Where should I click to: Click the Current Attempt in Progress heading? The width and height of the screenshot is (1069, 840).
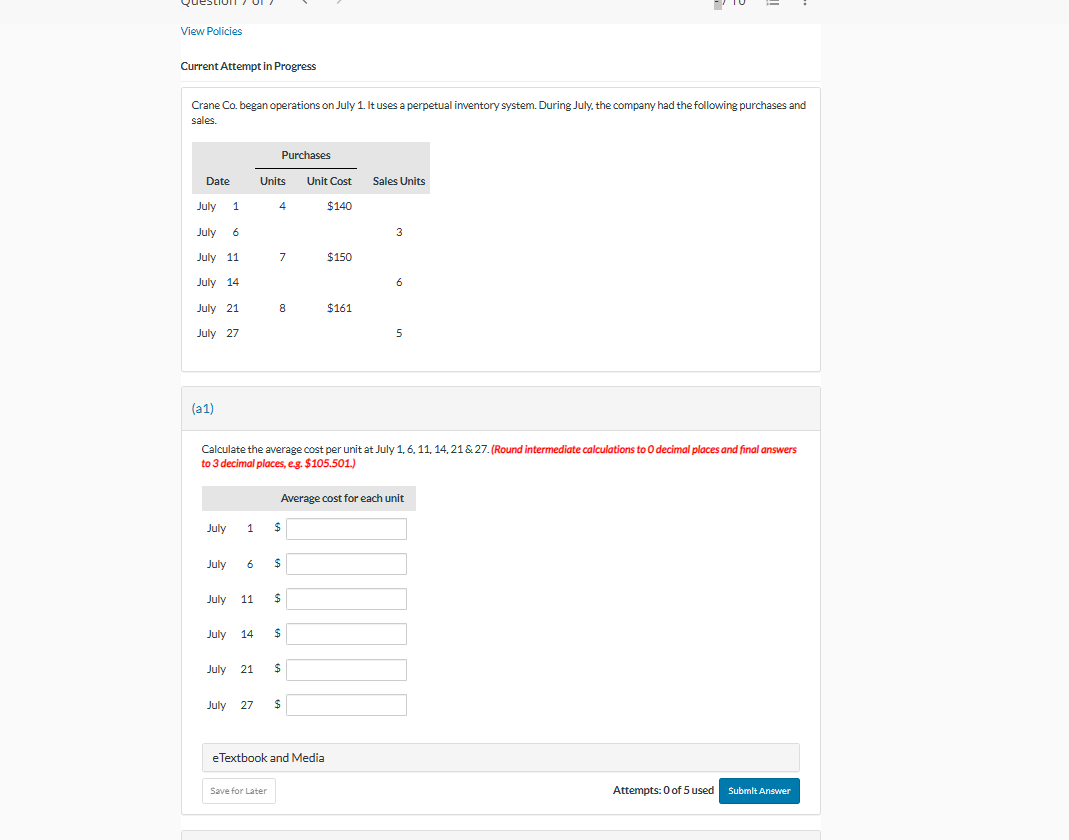(x=248, y=66)
